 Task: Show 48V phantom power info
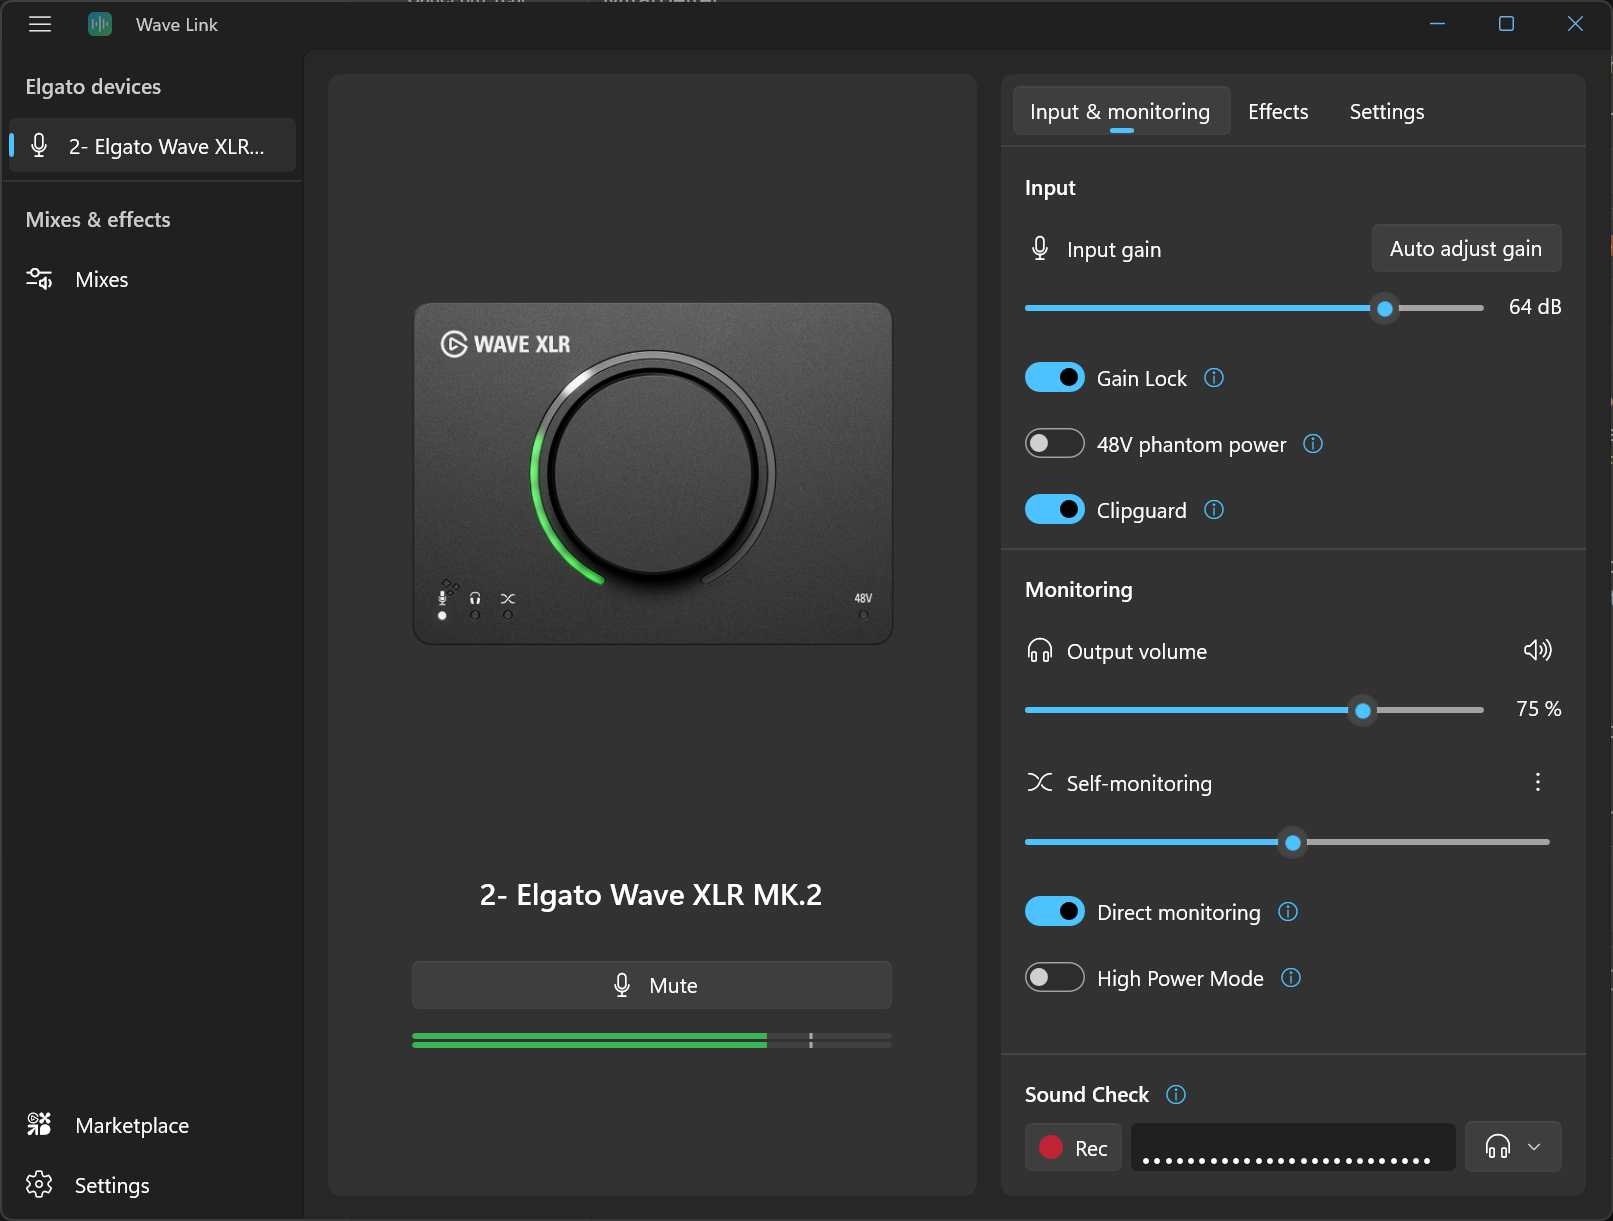(1313, 444)
